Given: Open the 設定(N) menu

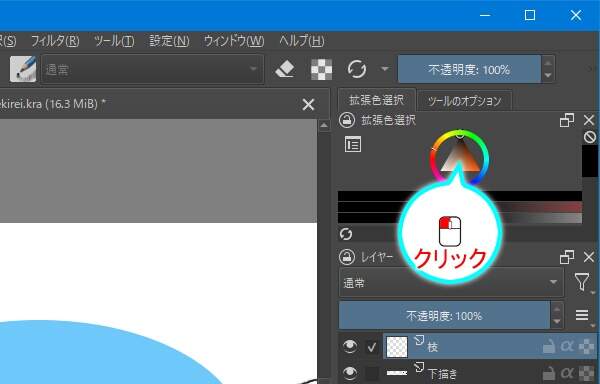Looking at the screenshot, I should point(169,41).
